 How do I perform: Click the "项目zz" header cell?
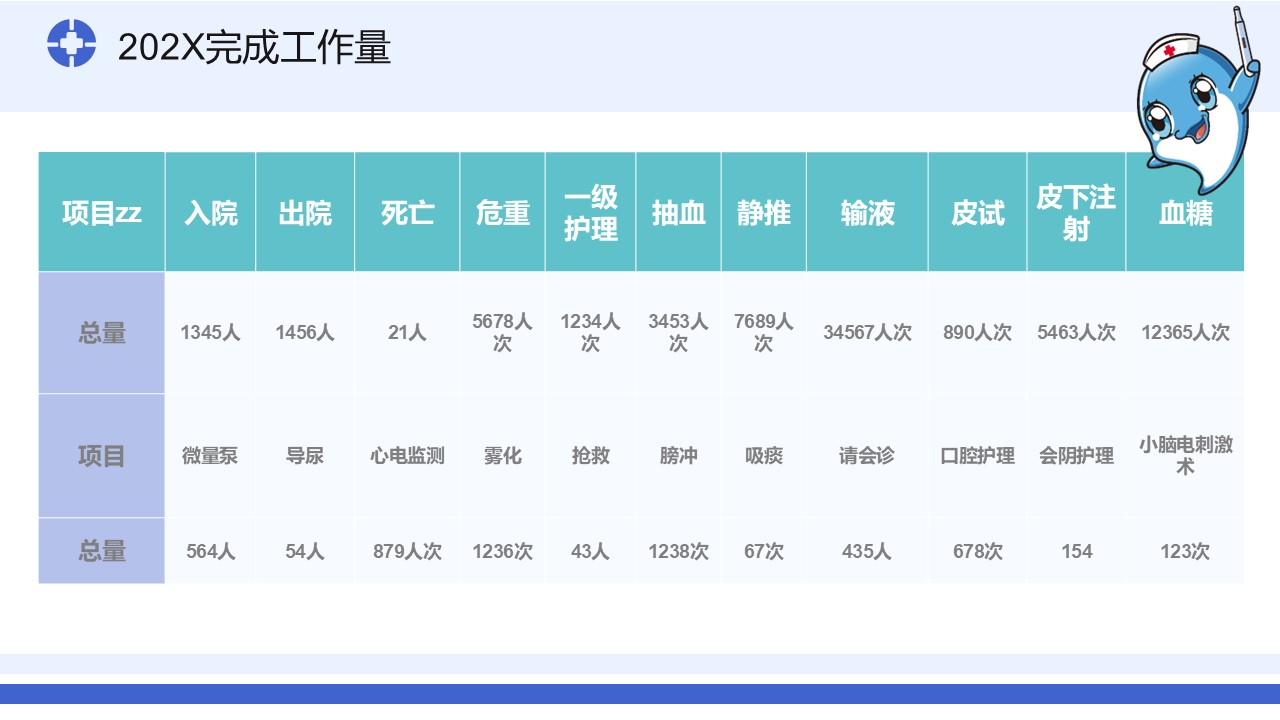(102, 213)
